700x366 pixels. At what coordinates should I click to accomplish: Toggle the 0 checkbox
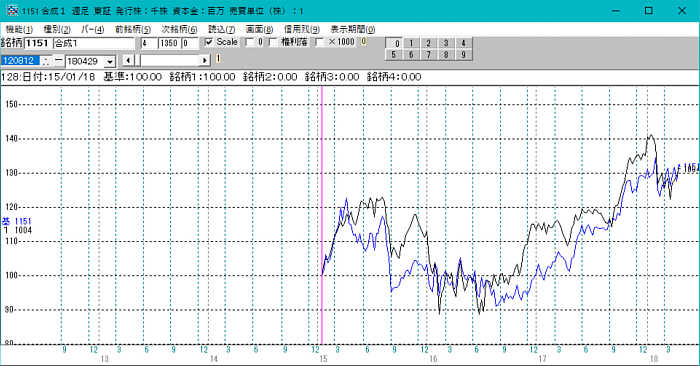pyautogui.click(x=250, y=42)
